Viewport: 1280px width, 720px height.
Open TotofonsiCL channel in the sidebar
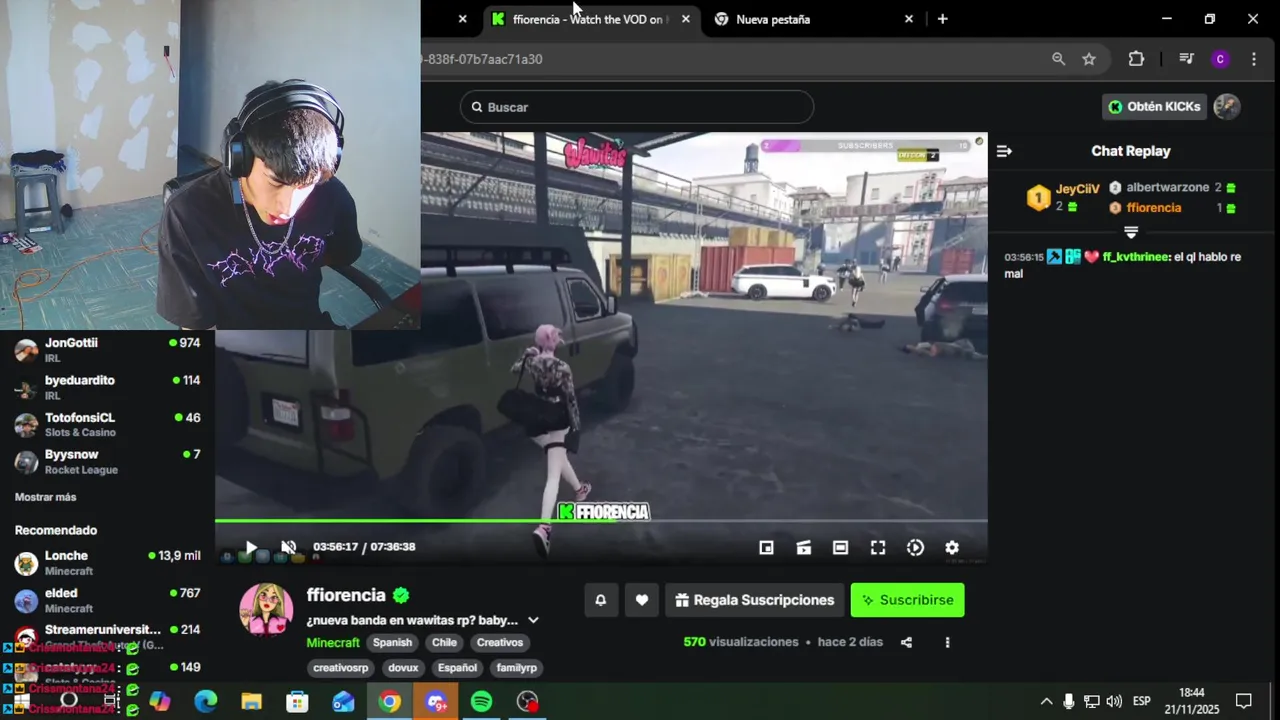pyautogui.click(x=107, y=425)
